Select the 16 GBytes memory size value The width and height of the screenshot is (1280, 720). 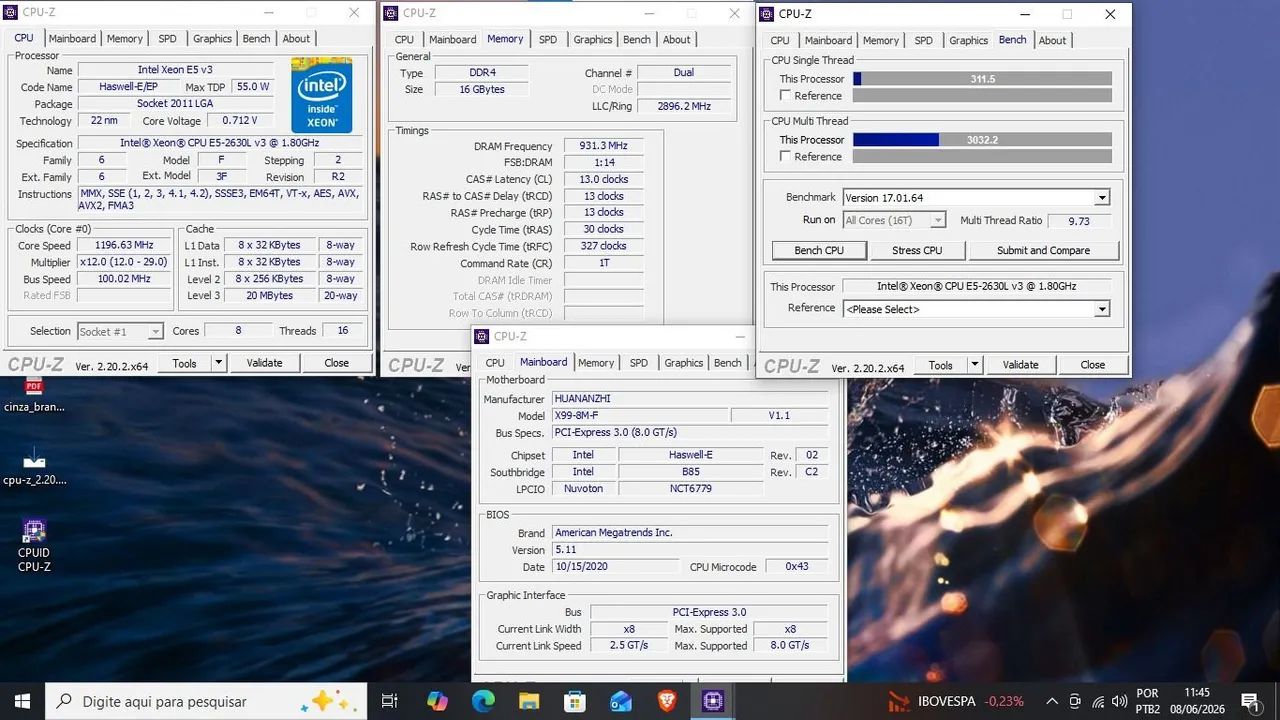point(481,90)
